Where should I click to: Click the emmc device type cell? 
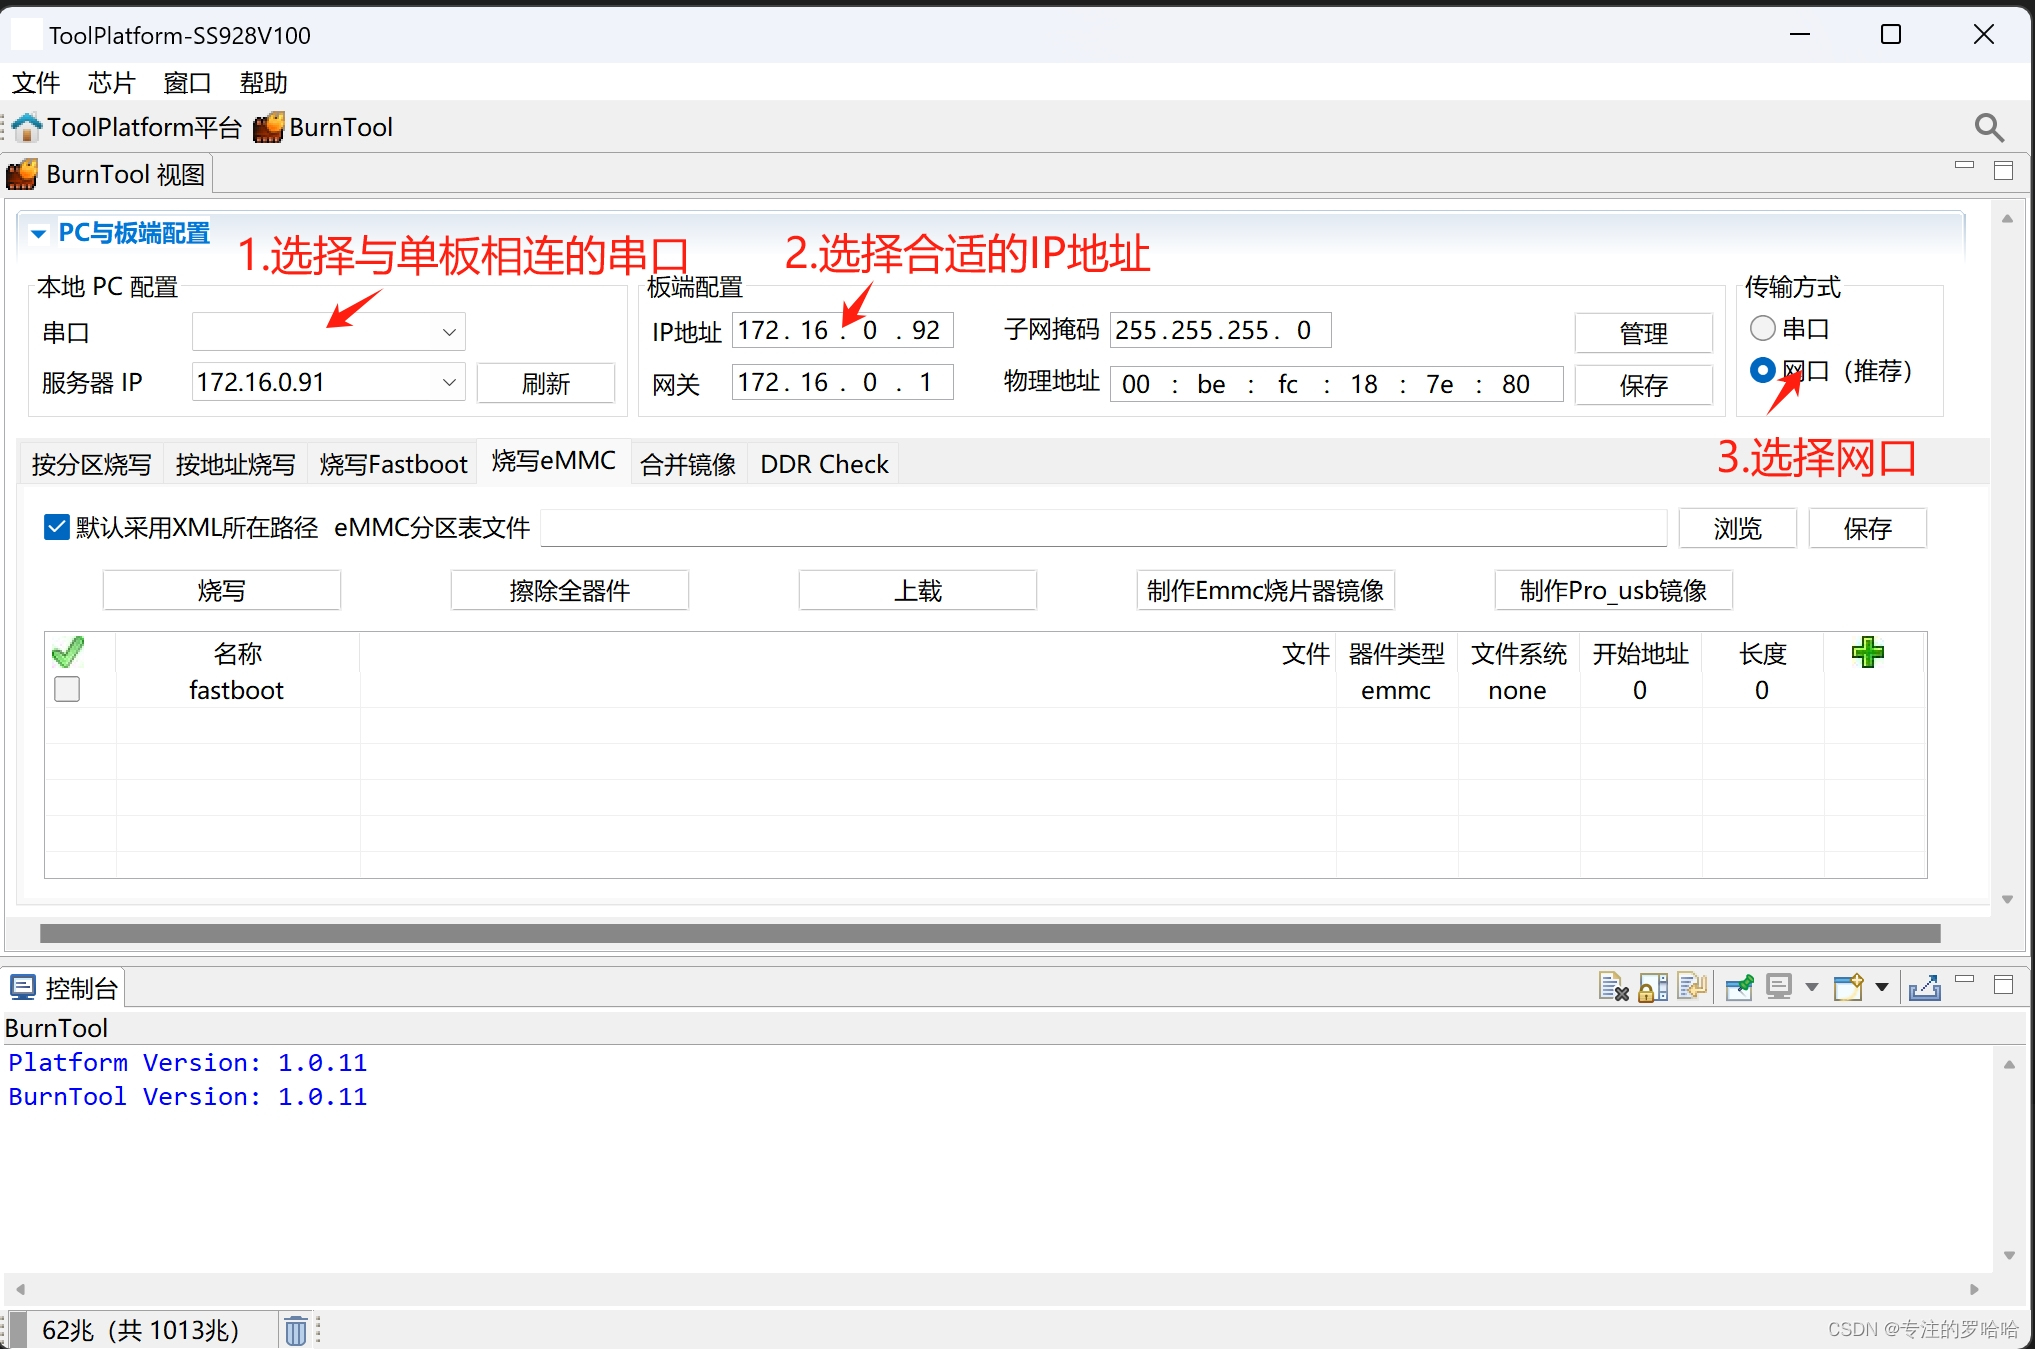coord(1396,690)
